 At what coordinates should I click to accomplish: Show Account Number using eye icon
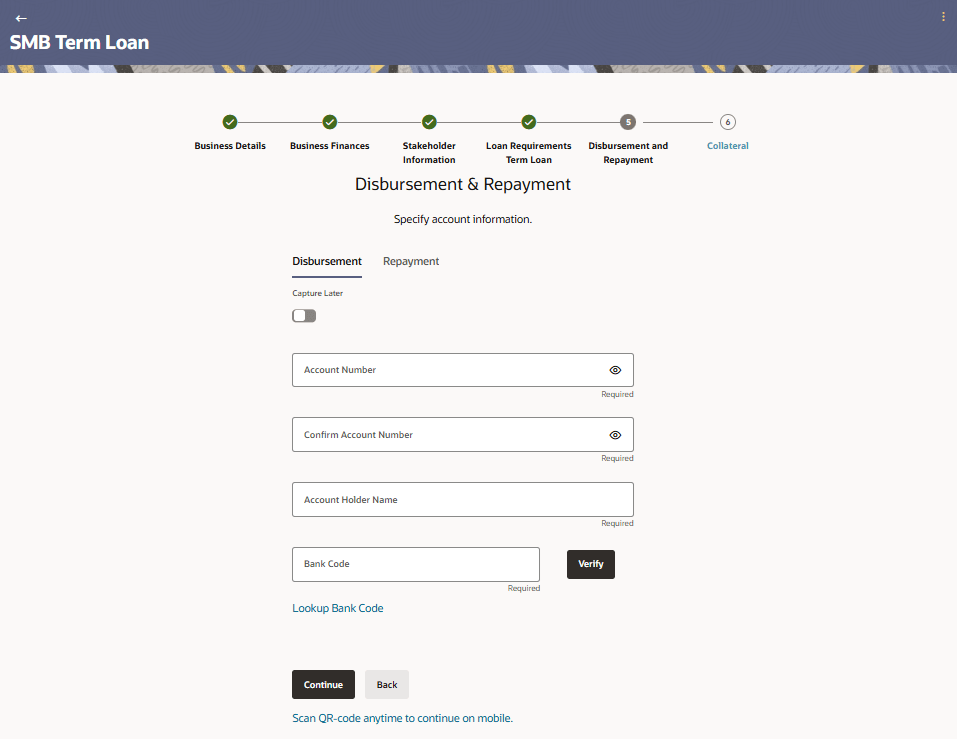615,370
